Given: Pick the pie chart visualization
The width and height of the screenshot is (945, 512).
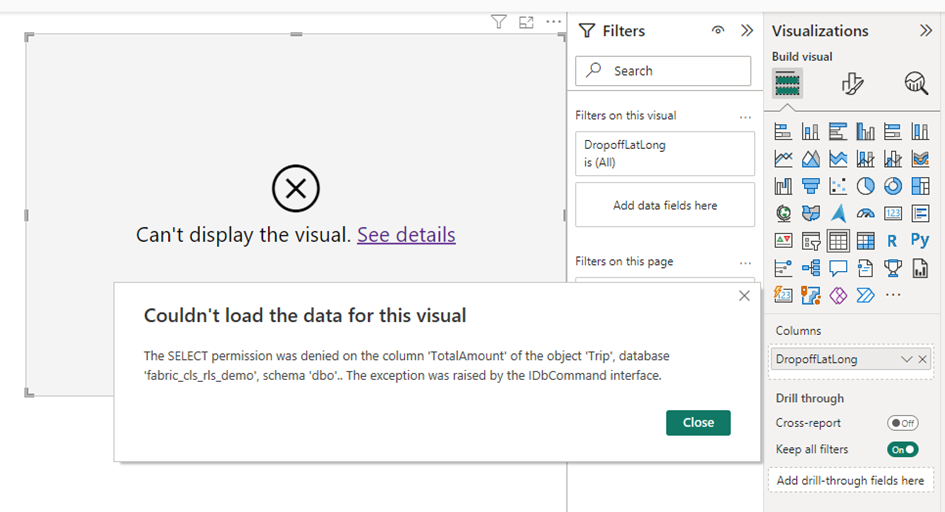Looking at the screenshot, I should click(865, 186).
